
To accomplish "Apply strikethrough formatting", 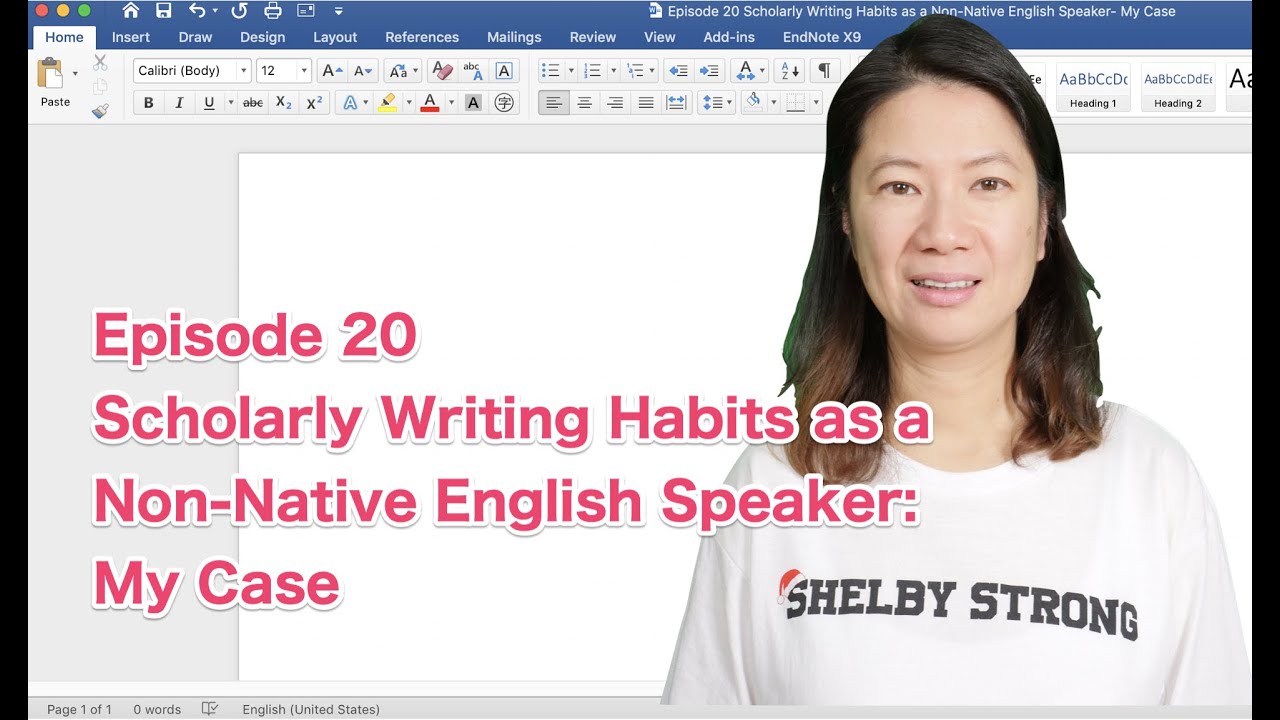I will tap(253, 102).
